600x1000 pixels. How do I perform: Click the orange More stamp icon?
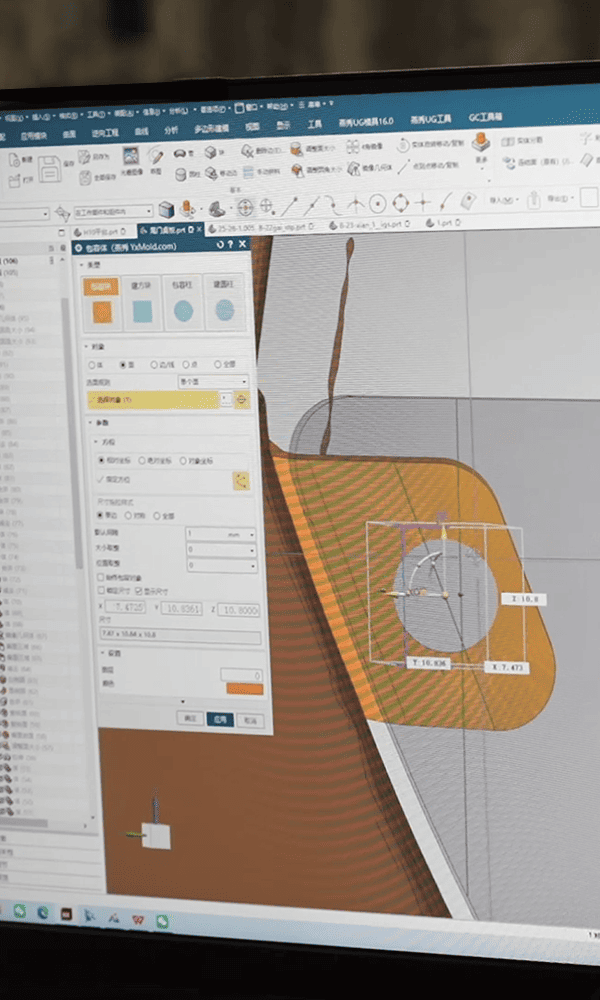(x=481, y=140)
